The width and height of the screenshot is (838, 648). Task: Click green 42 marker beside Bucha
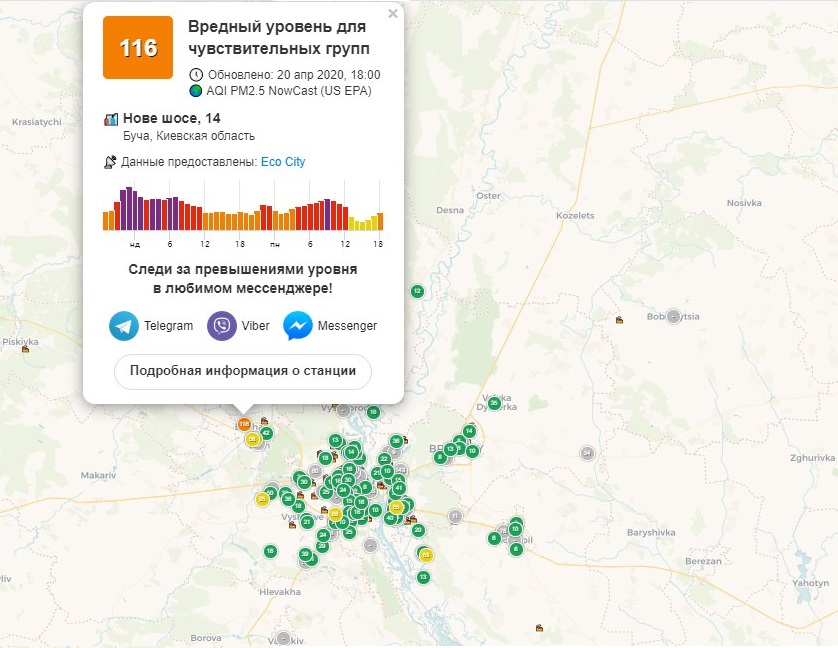266,433
